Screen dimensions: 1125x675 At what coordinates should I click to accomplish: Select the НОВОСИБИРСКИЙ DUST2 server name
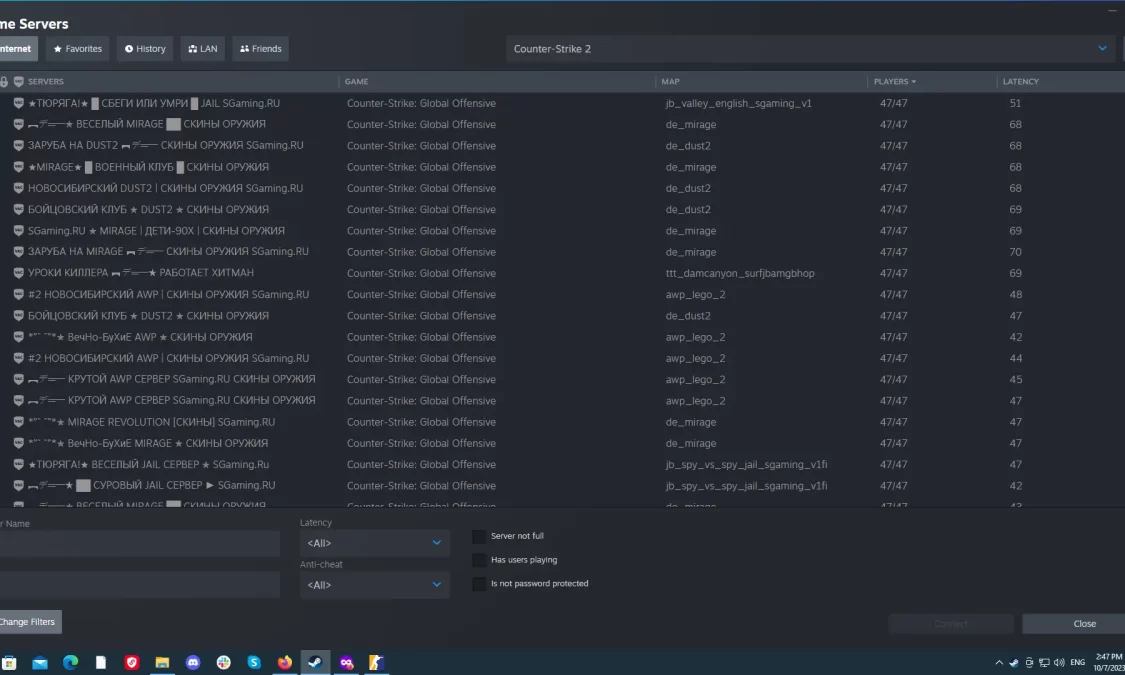[165, 188]
